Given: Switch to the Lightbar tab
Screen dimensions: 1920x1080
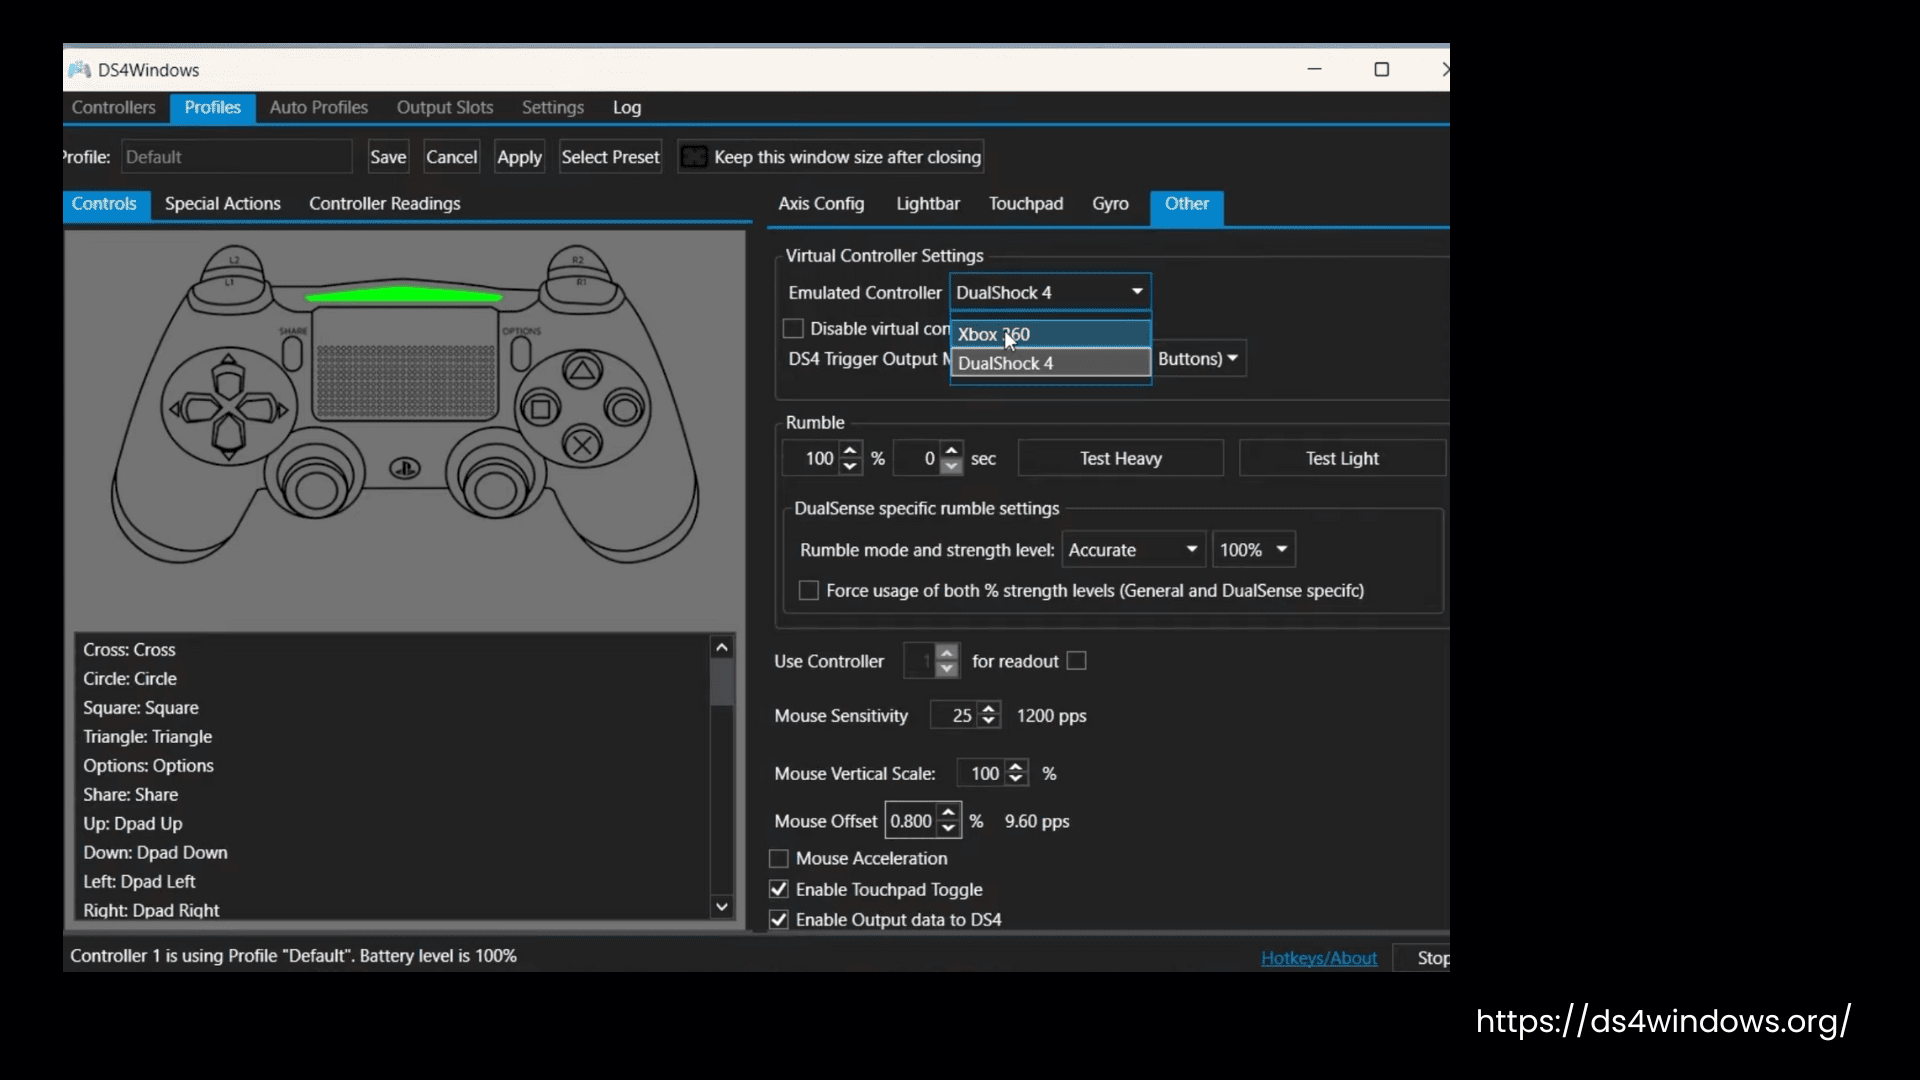Looking at the screenshot, I should (x=928, y=203).
